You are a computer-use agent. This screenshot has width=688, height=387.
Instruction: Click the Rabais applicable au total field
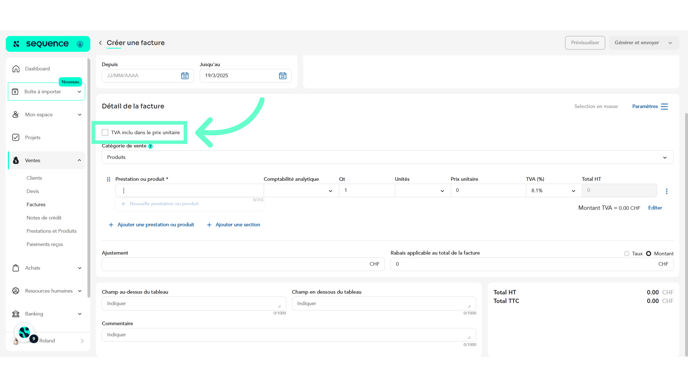532,264
